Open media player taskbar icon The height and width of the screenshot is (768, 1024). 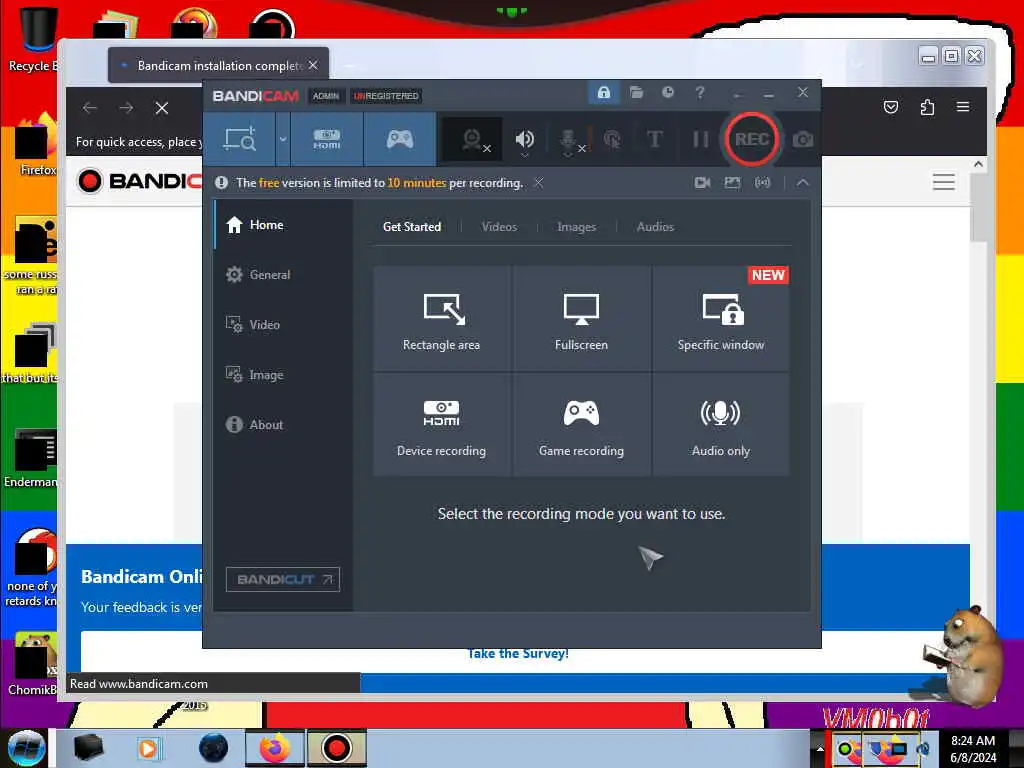[148, 748]
